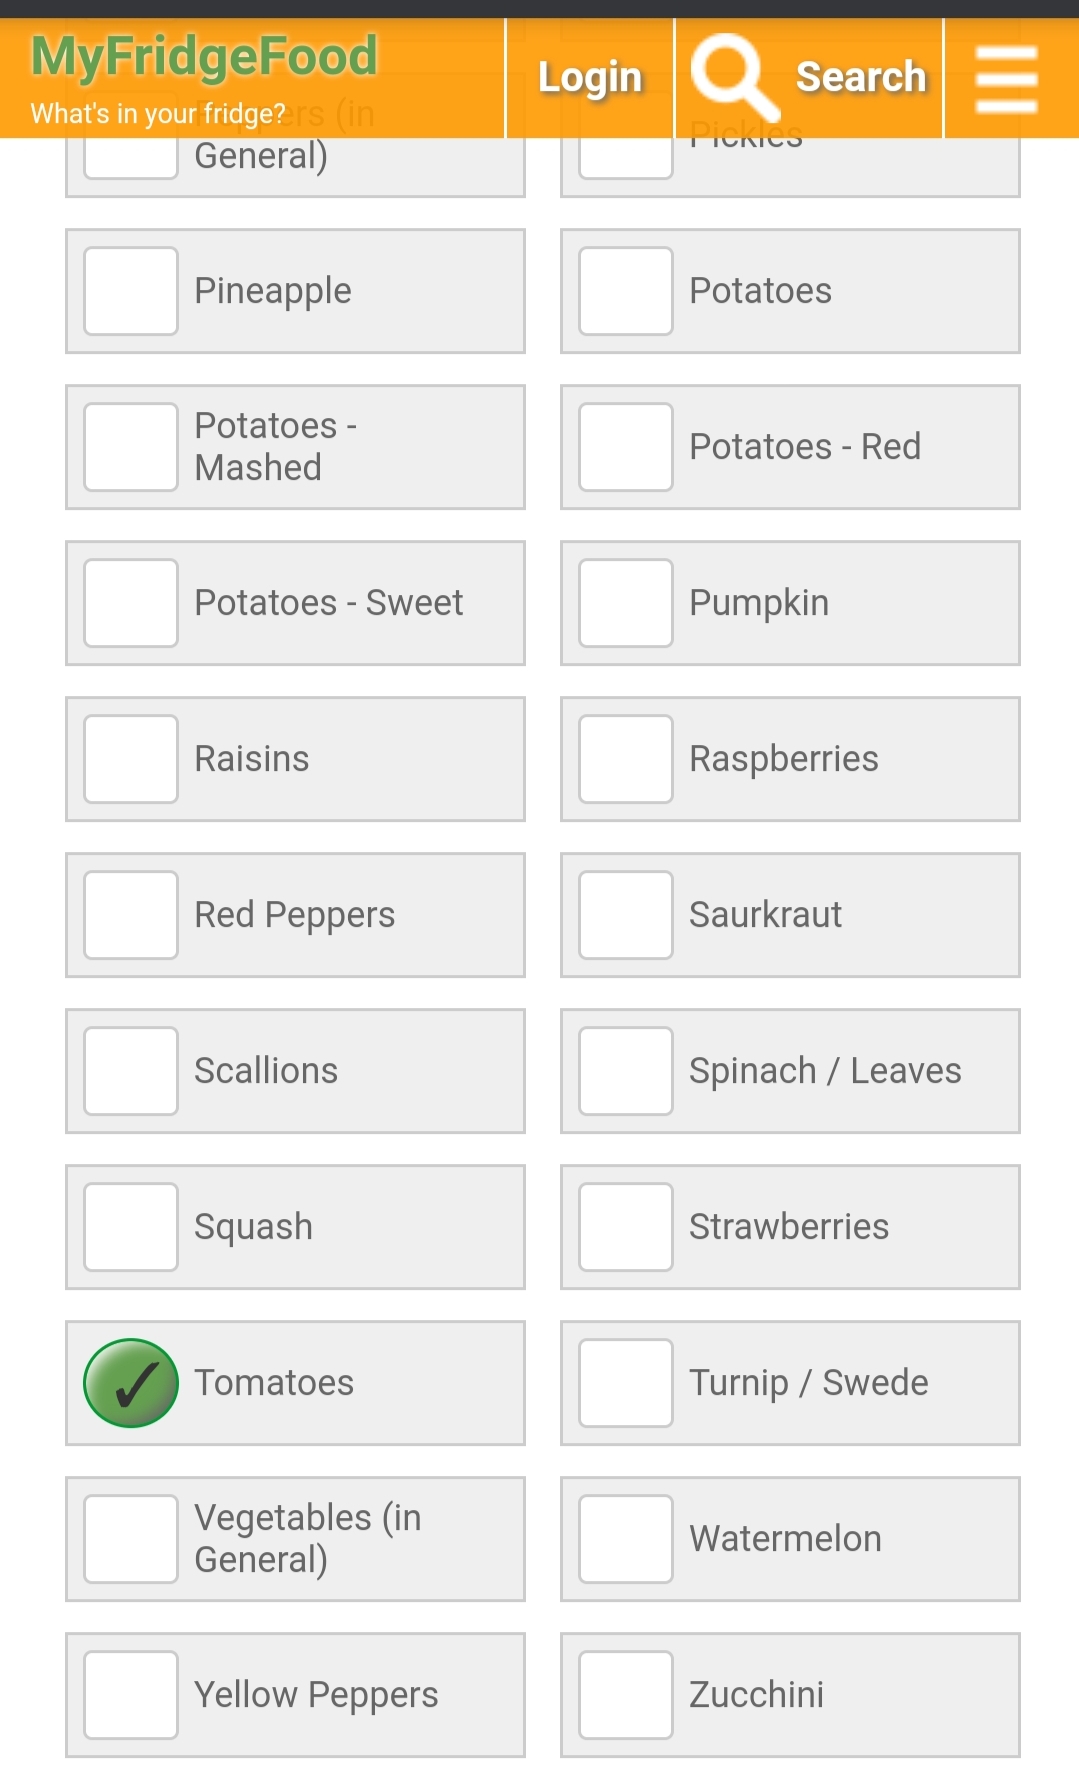Select the Spinach / Leaves checkbox
Screen dimensions: 1079x1773
pyautogui.click(x=626, y=1071)
